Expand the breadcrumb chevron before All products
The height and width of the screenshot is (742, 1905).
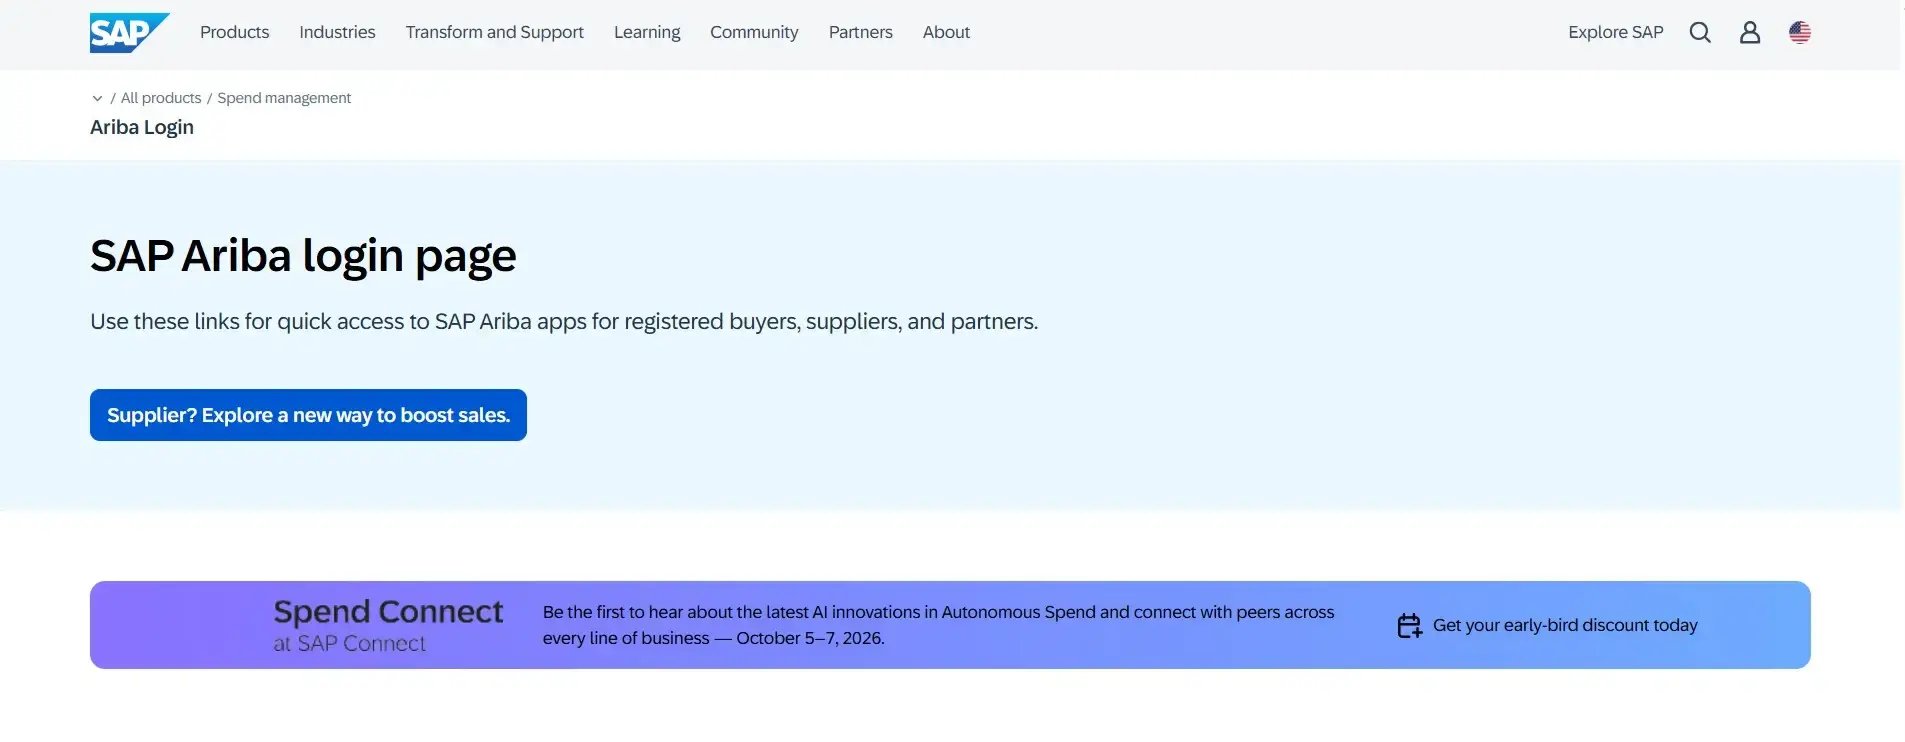click(97, 98)
